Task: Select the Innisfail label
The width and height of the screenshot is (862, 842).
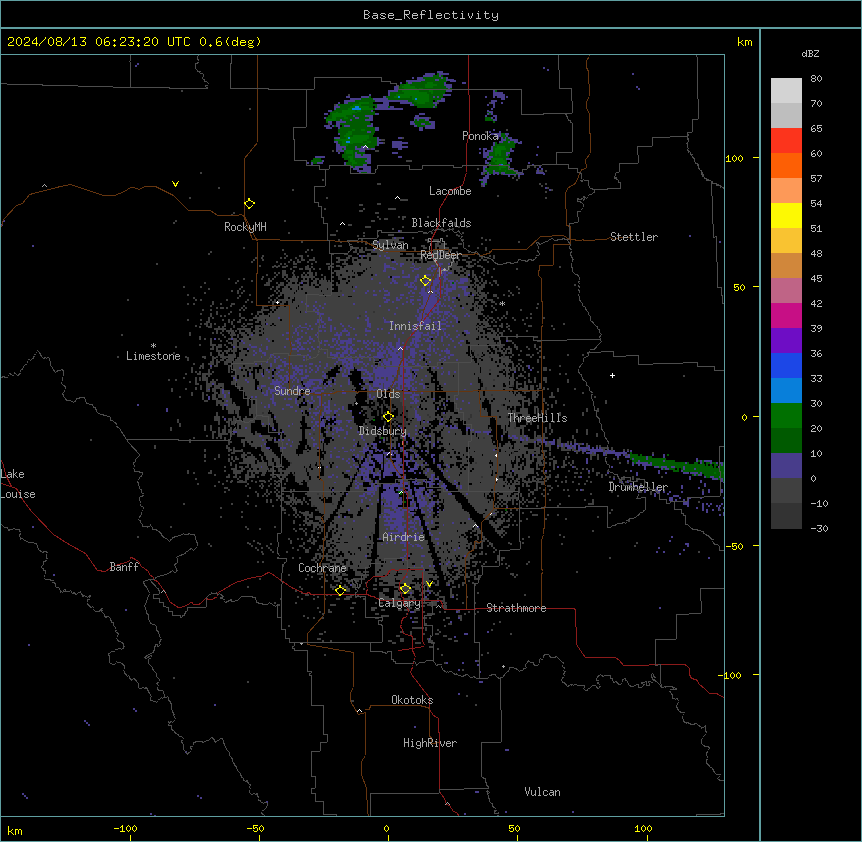Action: pyautogui.click(x=415, y=326)
